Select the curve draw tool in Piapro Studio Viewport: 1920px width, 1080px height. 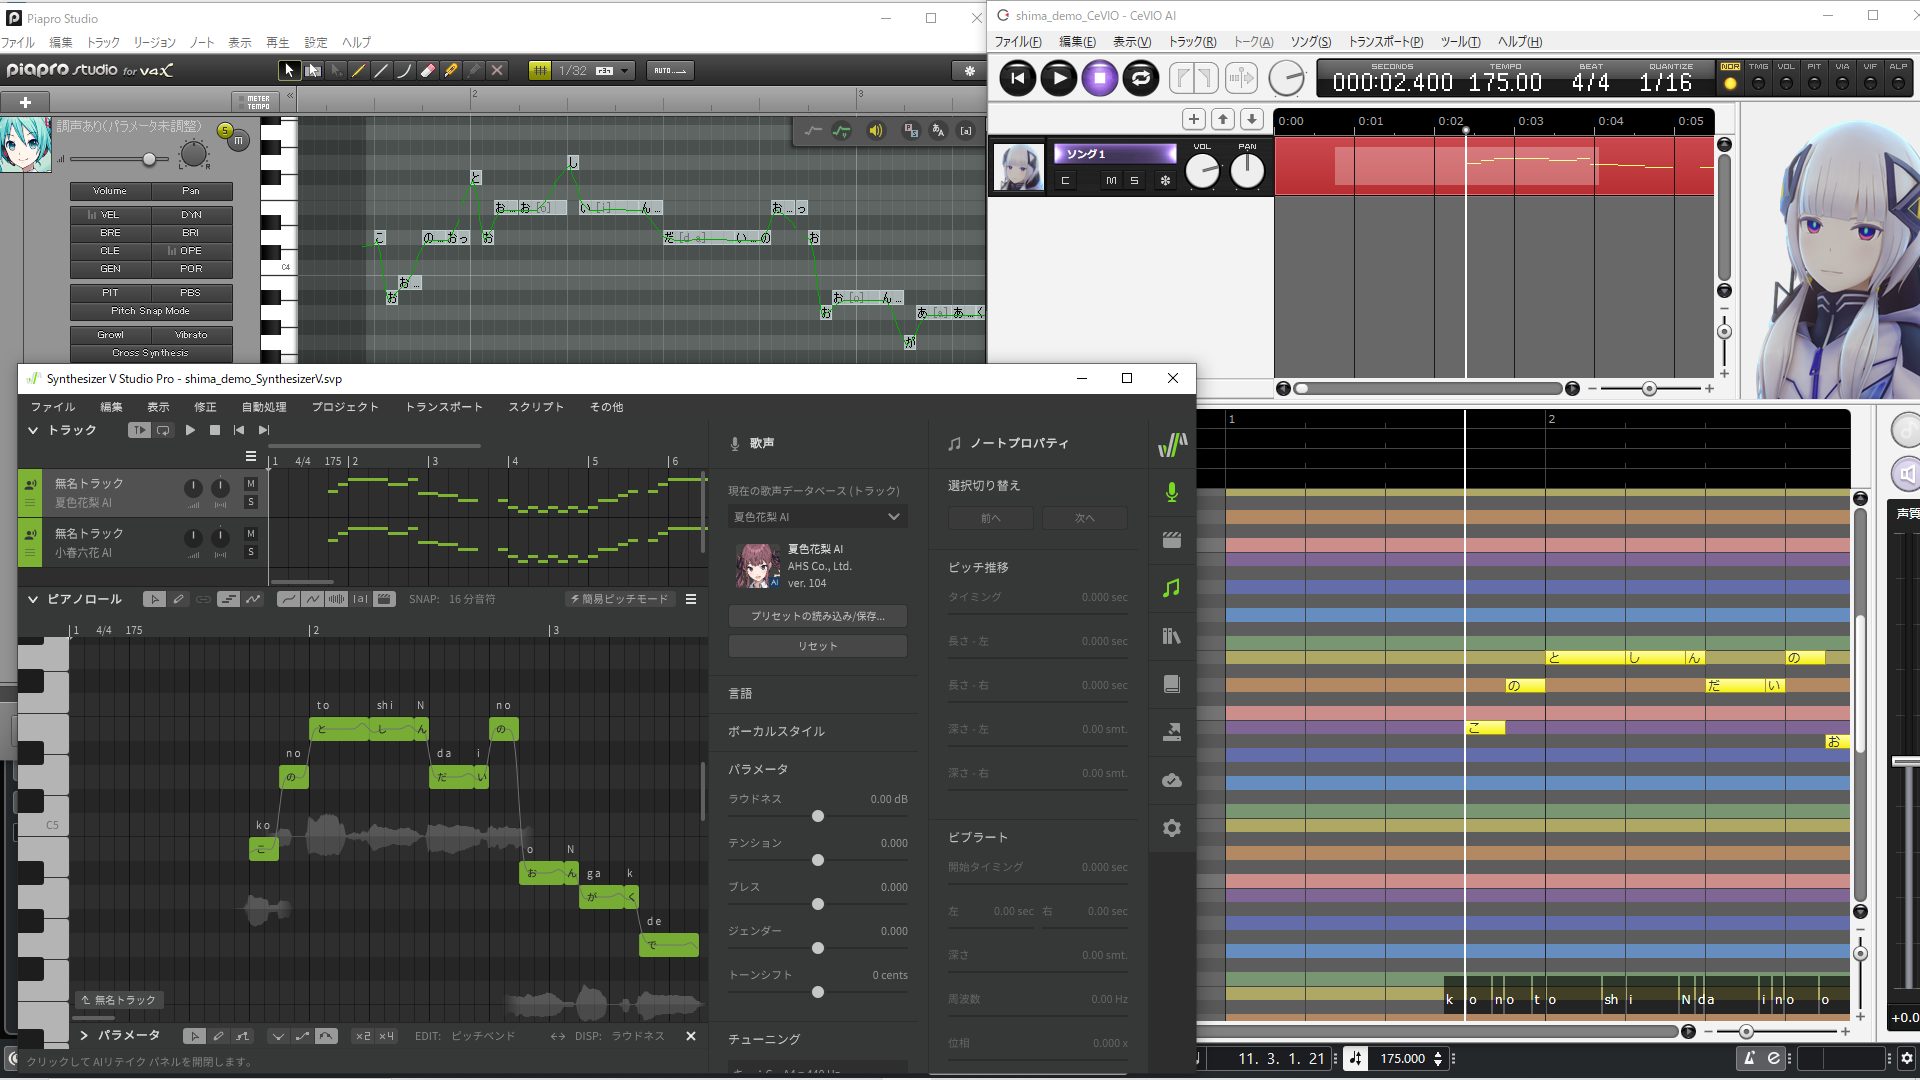[404, 71]
